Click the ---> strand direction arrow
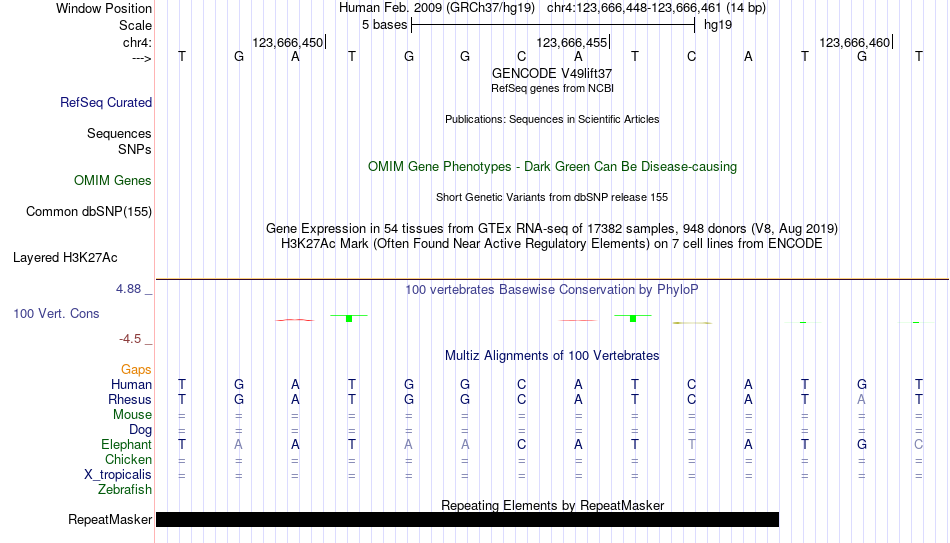The width and height of the screenshot is (950, 543). [x=142, y=58]
